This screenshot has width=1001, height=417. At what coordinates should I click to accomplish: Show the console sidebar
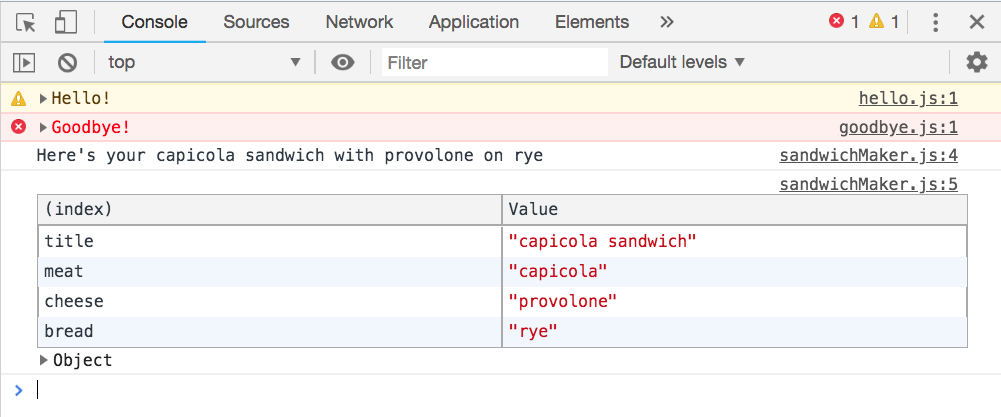(x=24, y=62)
